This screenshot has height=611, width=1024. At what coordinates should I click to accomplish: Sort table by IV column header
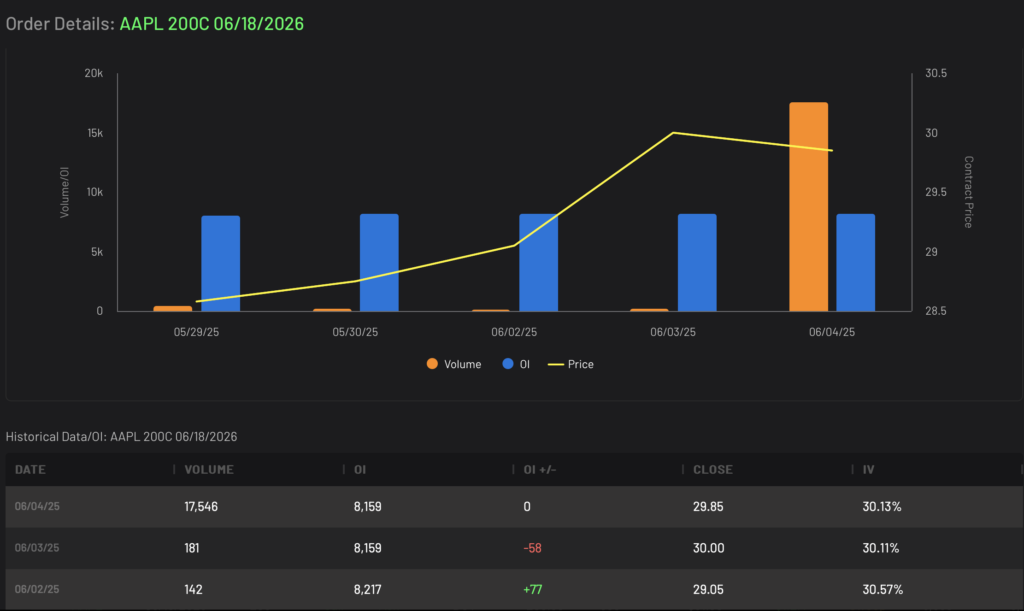[x=868, y=469]
